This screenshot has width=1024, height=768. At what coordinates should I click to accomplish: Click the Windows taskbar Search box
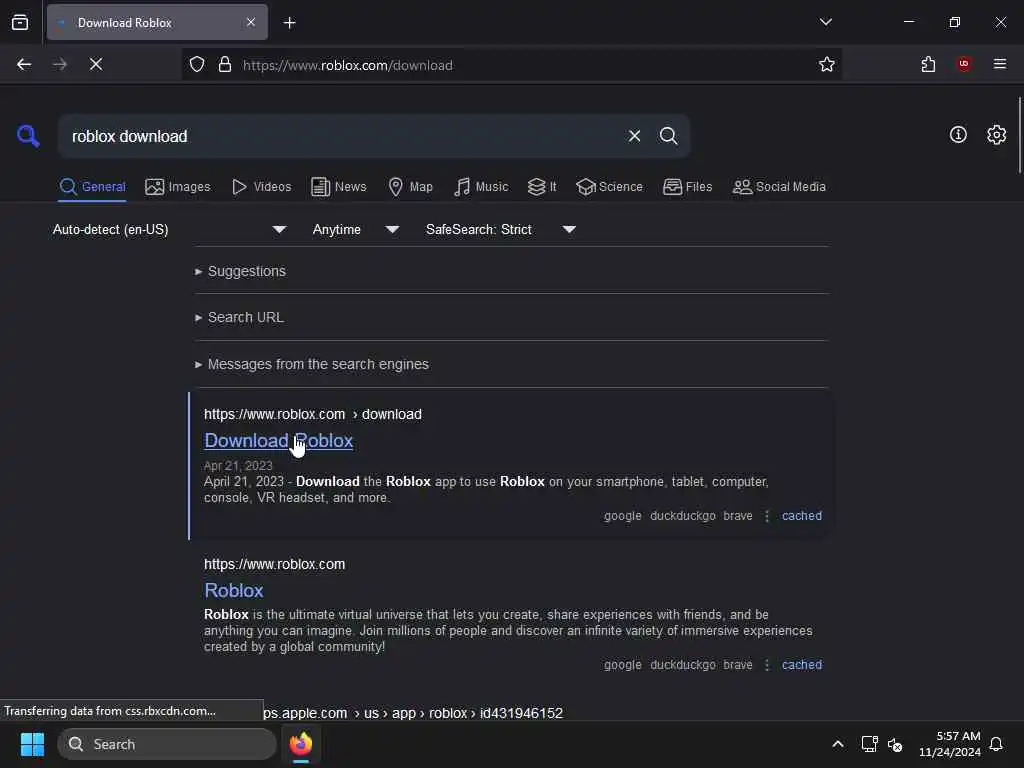167,744
